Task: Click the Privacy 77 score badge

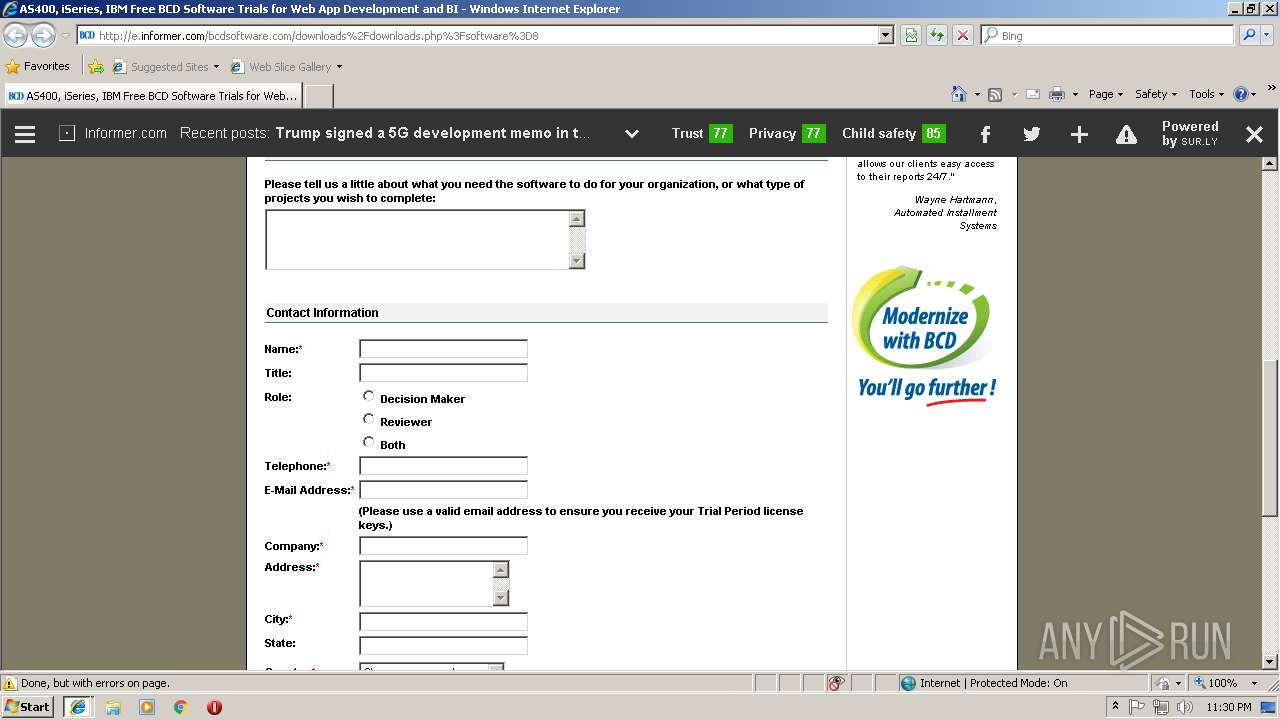Action: click(x=787, y=133)
